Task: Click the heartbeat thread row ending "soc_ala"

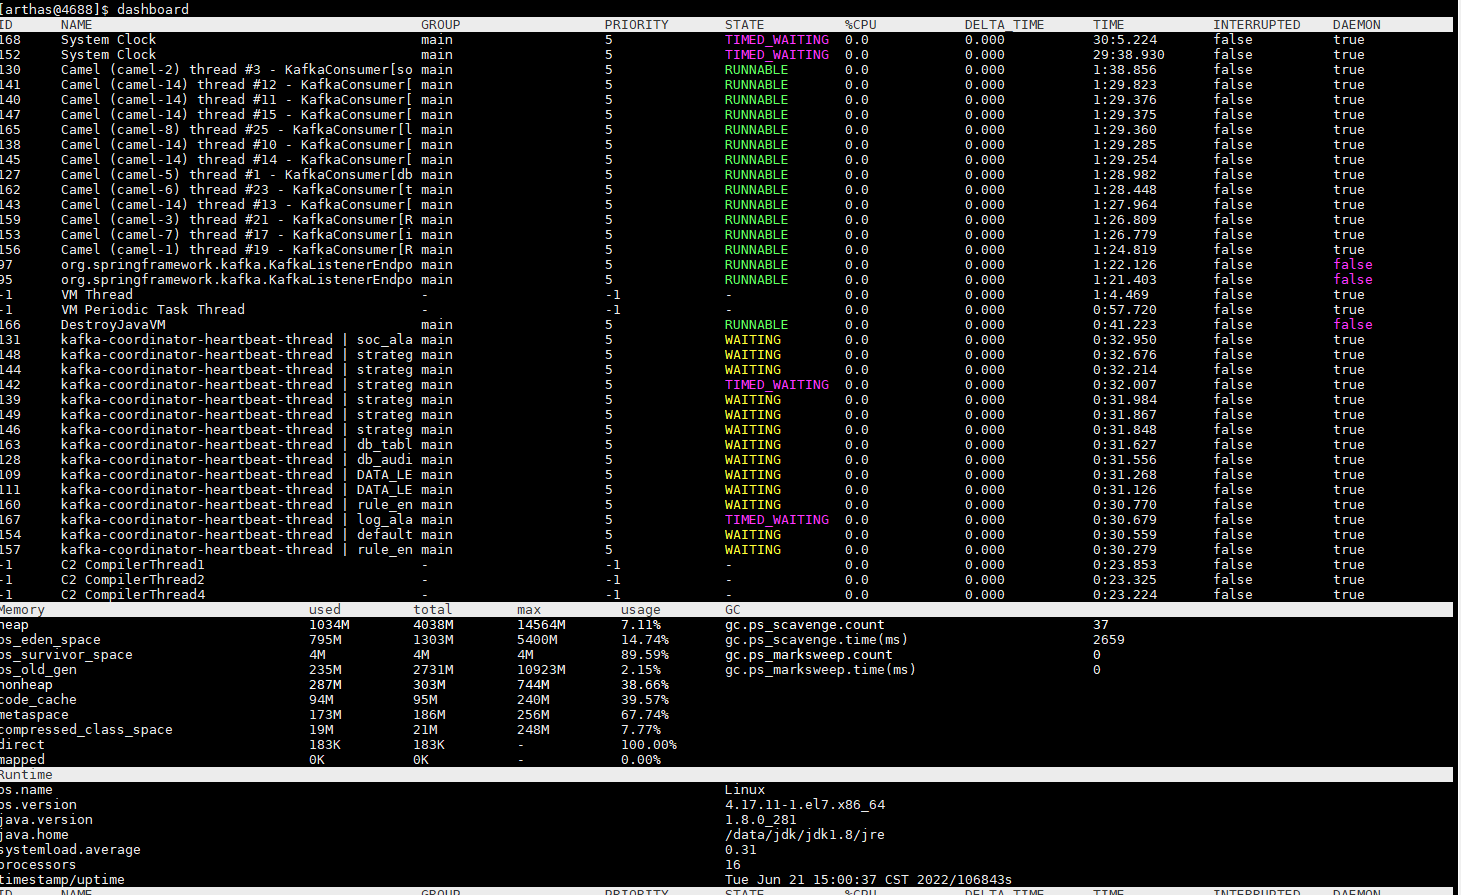Action: coord(236,340)
